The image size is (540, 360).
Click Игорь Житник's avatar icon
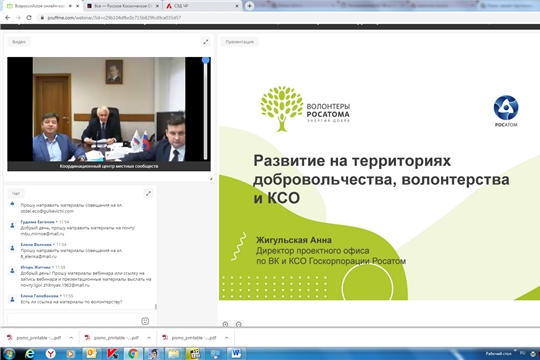point(12,271)
